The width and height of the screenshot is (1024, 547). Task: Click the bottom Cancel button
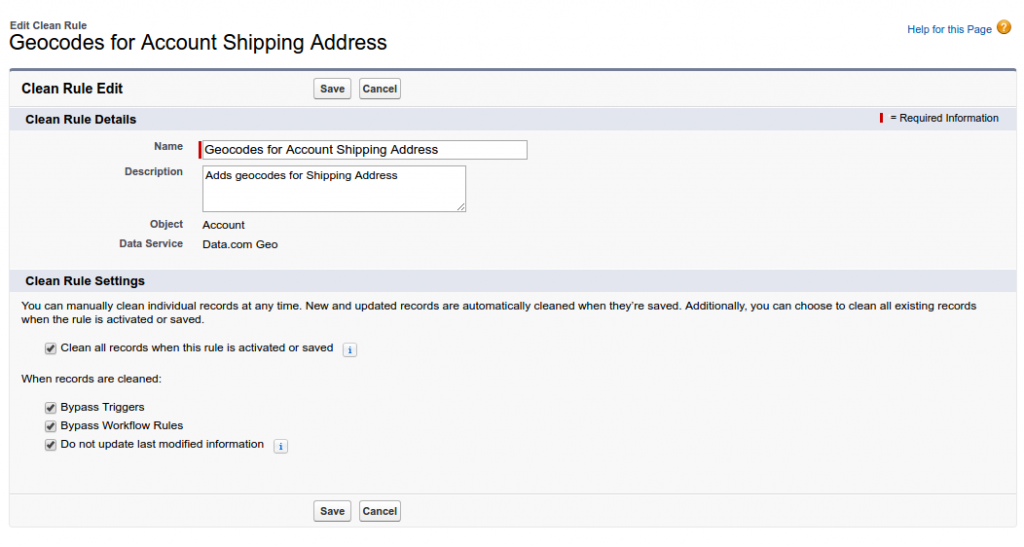(380, 511)
